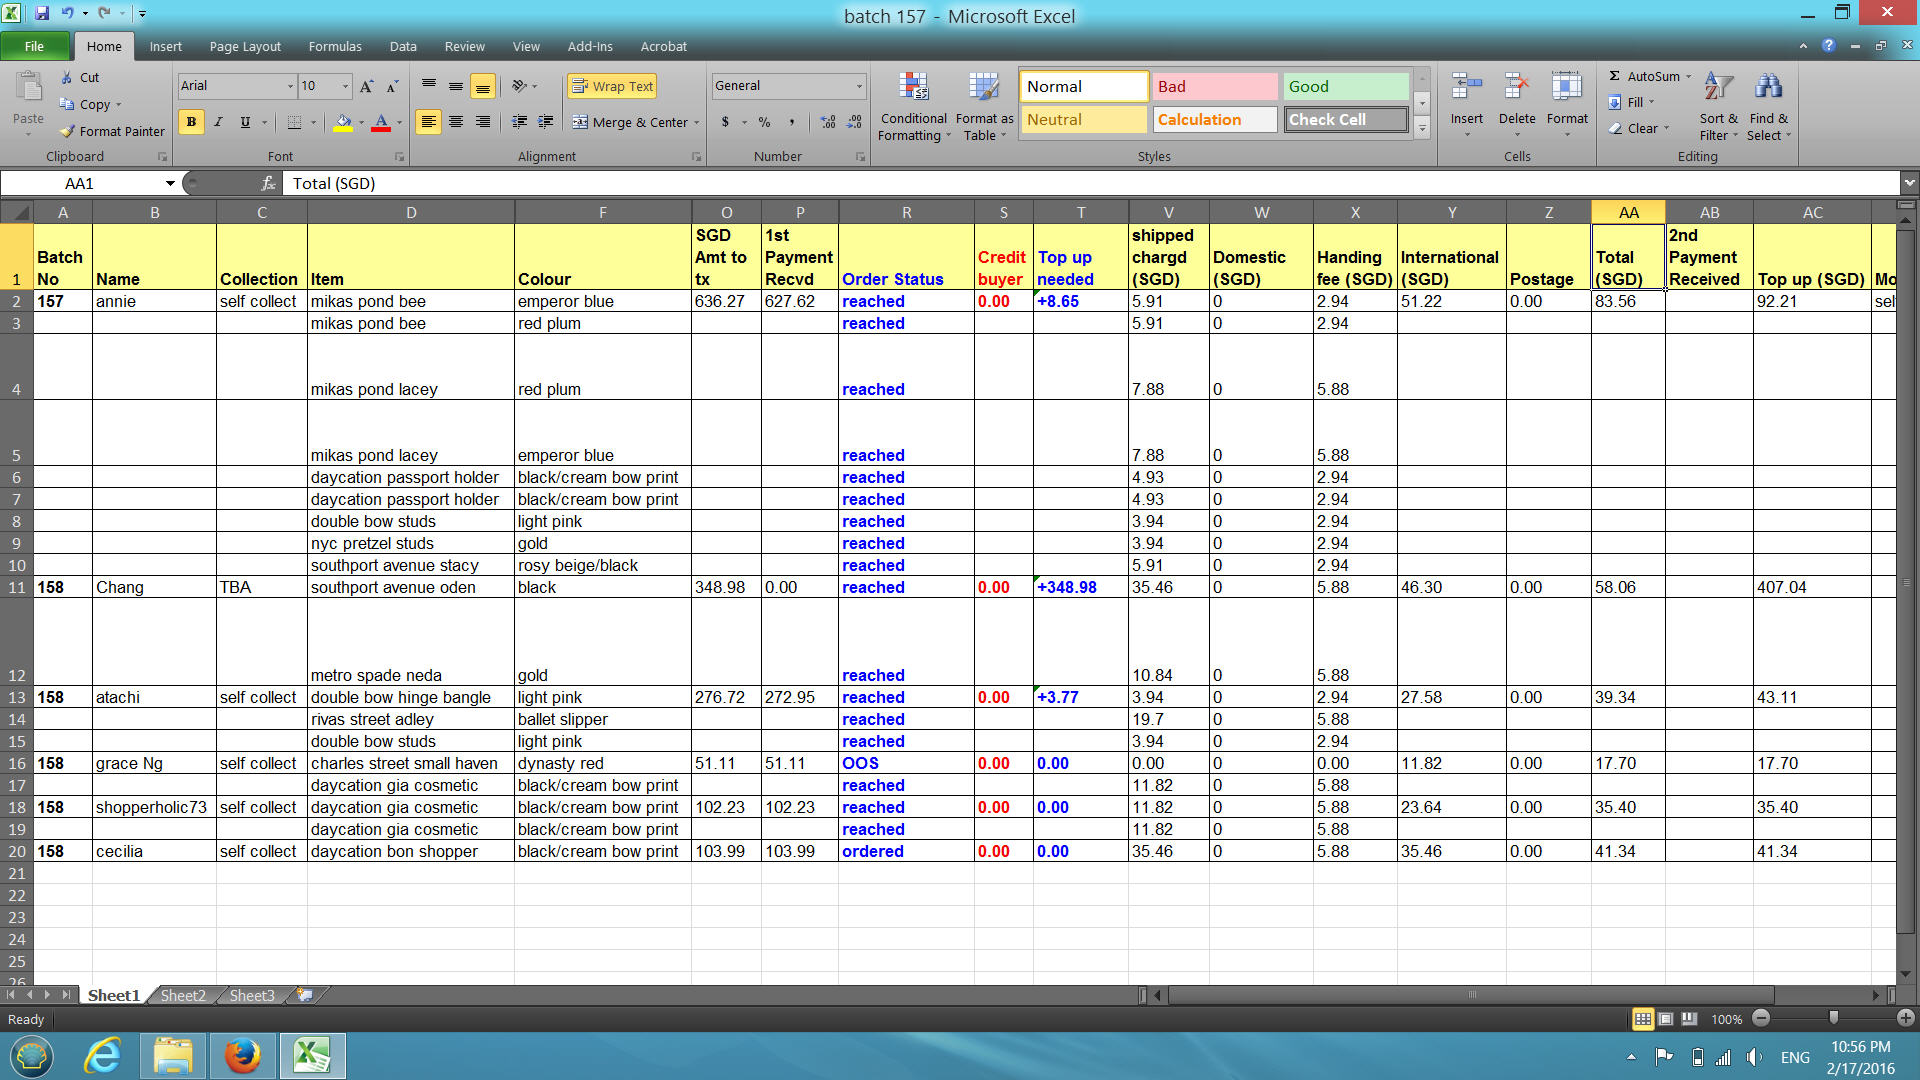Click the Save icon in quick access toolbar

42,14
